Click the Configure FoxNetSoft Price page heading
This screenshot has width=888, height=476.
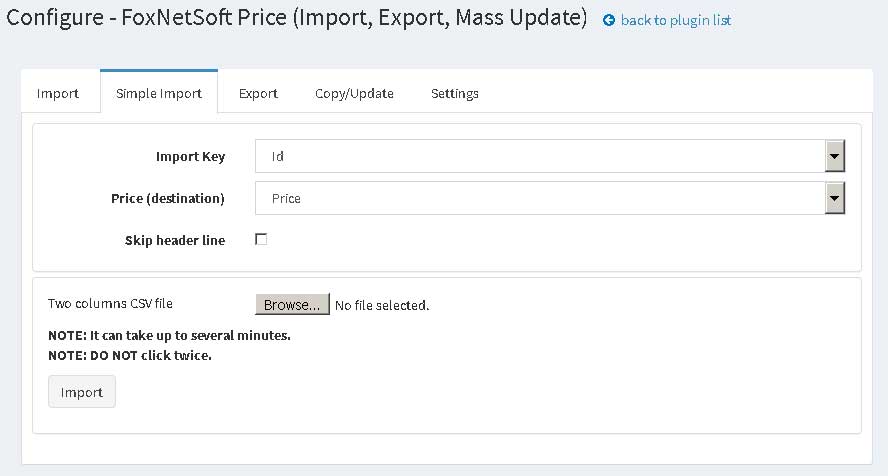tap(297, 18)
